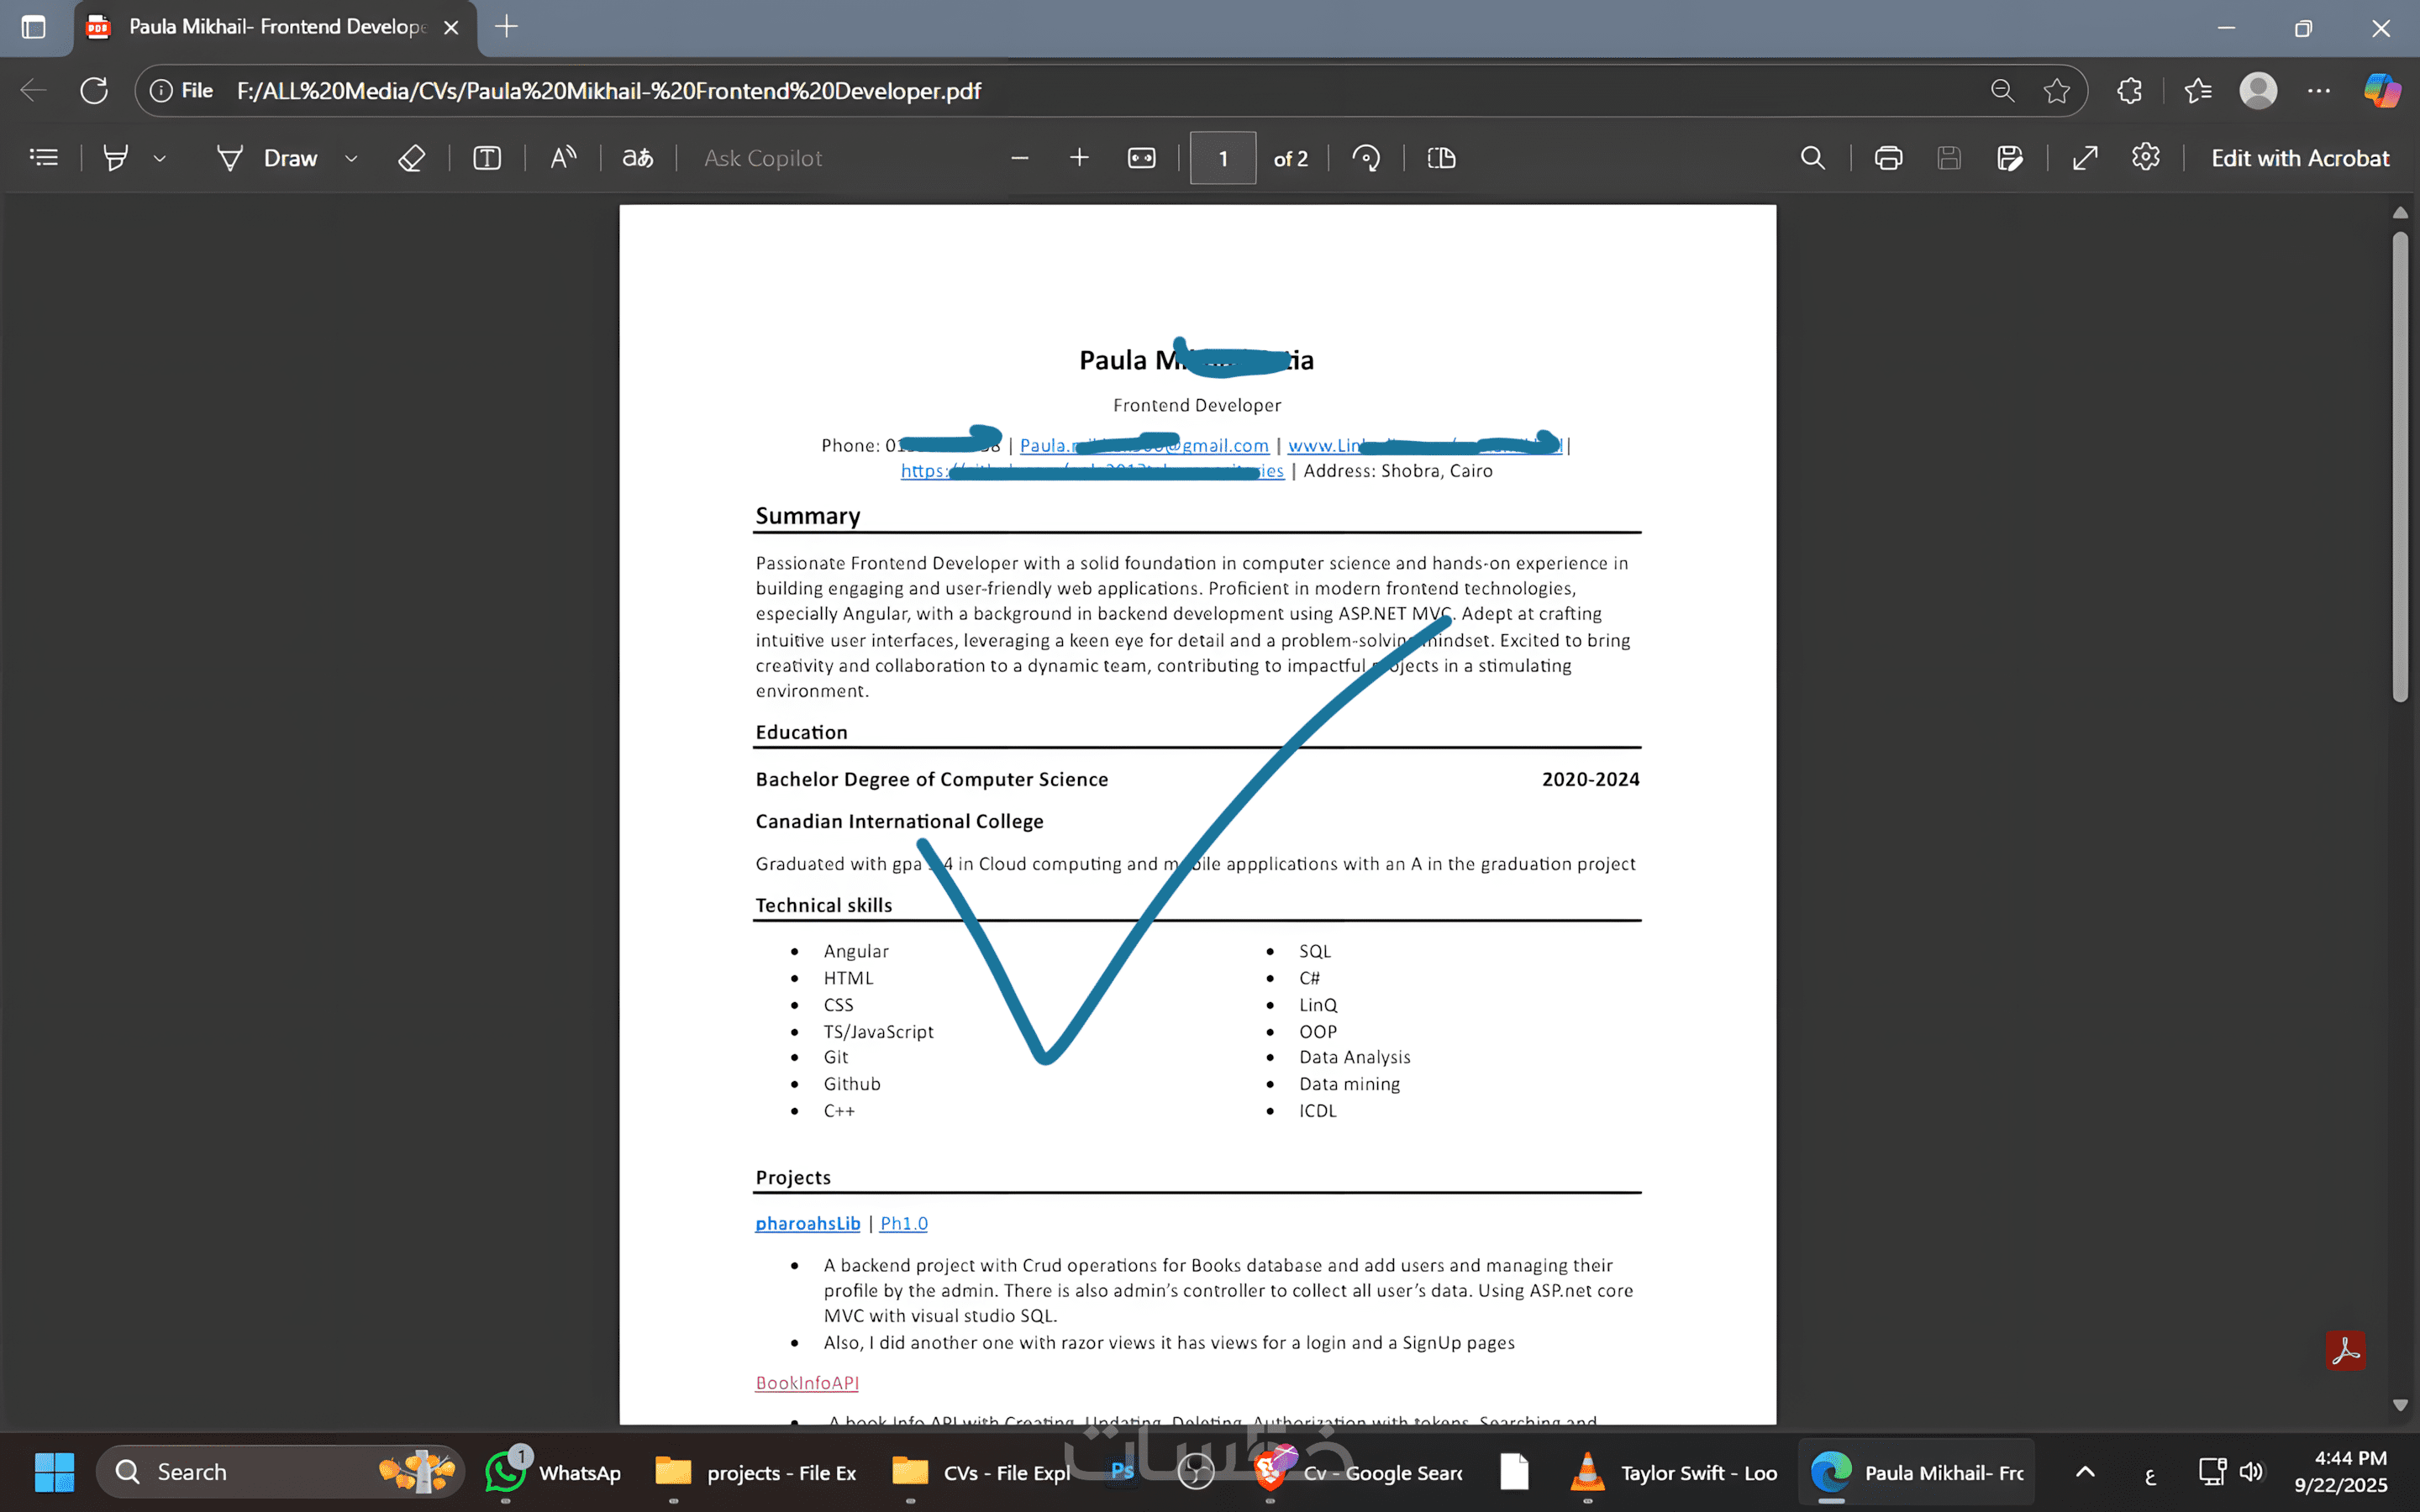Click the vertical scrollbar thumb
This screenshot has width=2420, height=1512.
[2400, 466]
